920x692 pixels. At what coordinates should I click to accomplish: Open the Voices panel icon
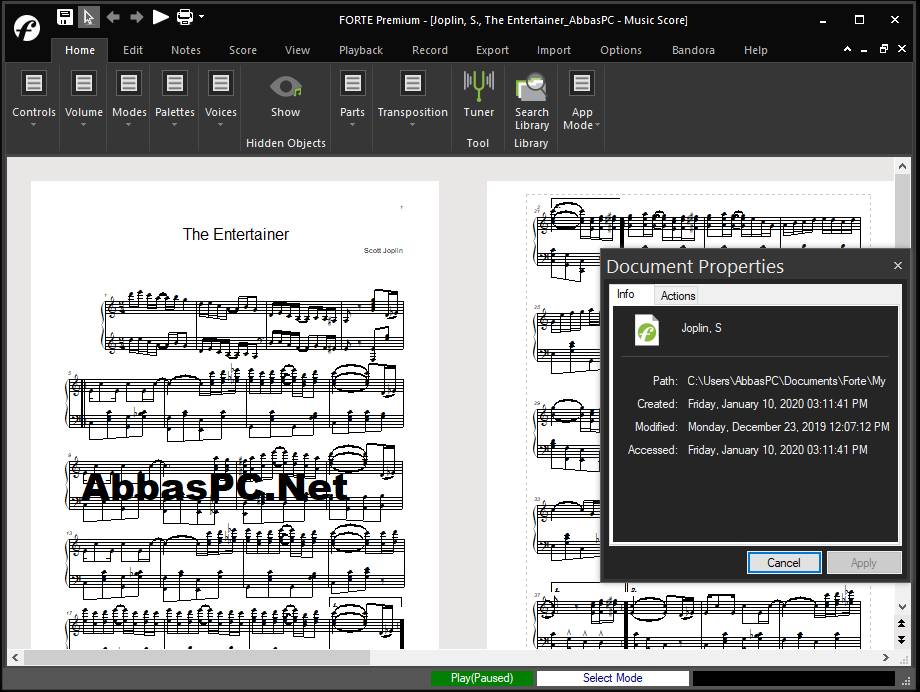(x=221, y=83)
